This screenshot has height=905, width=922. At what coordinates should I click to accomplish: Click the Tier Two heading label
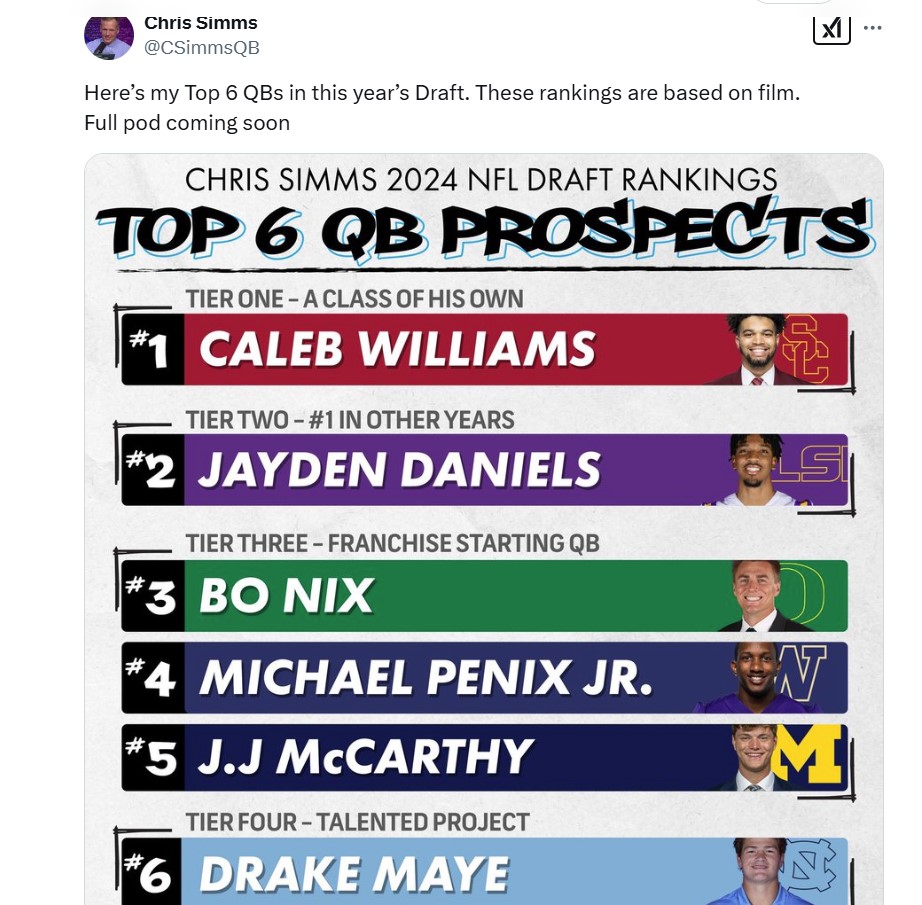(349, 420)
